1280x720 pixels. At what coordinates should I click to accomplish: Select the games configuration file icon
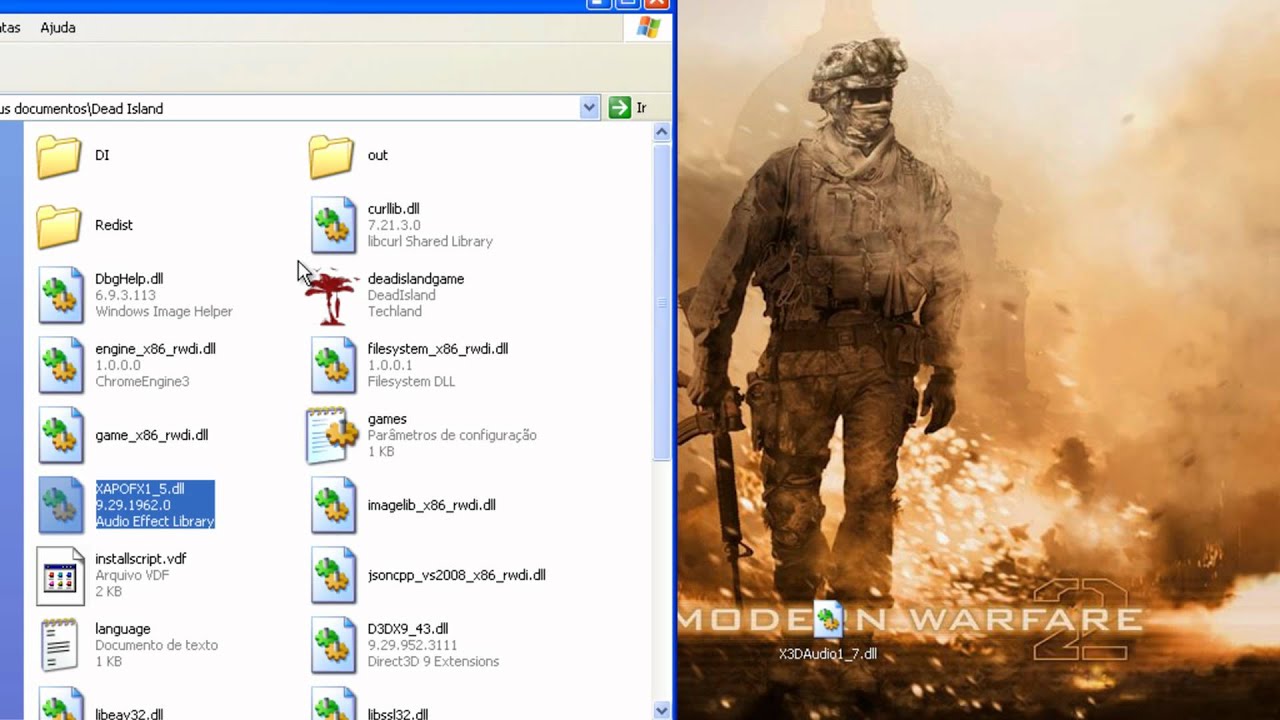tap(332, 435)
